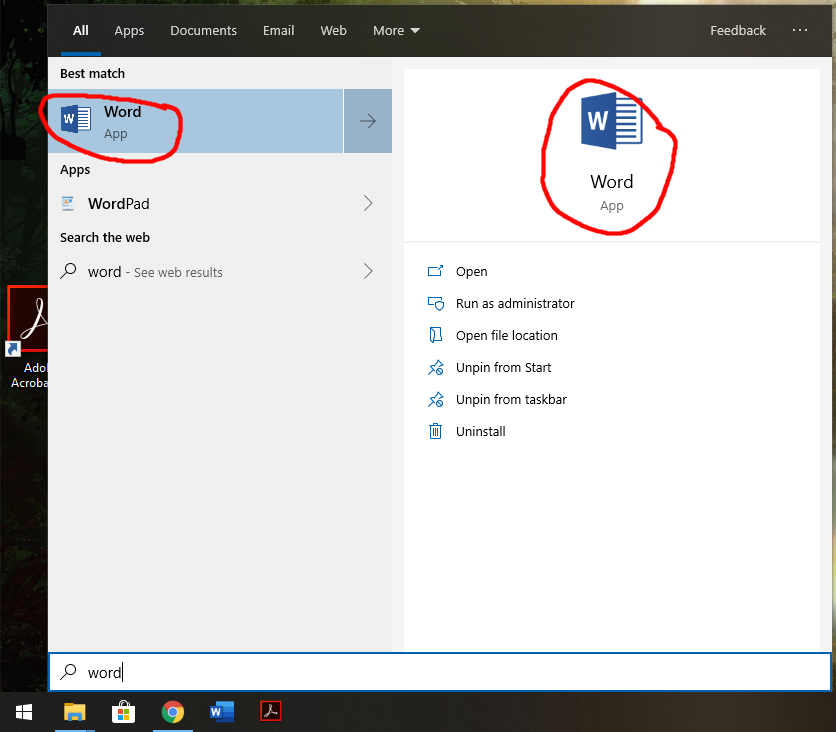836x732 pixels.
Task: Expand the word web results chevron
Action: [368, 271]
